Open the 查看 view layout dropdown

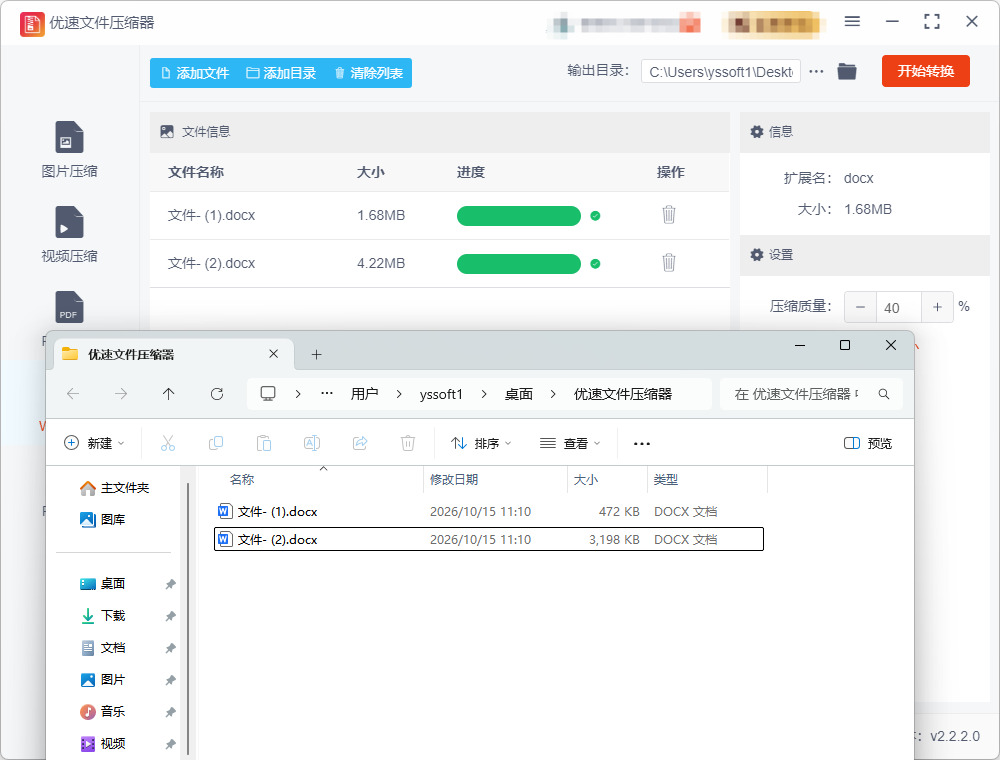570,443
